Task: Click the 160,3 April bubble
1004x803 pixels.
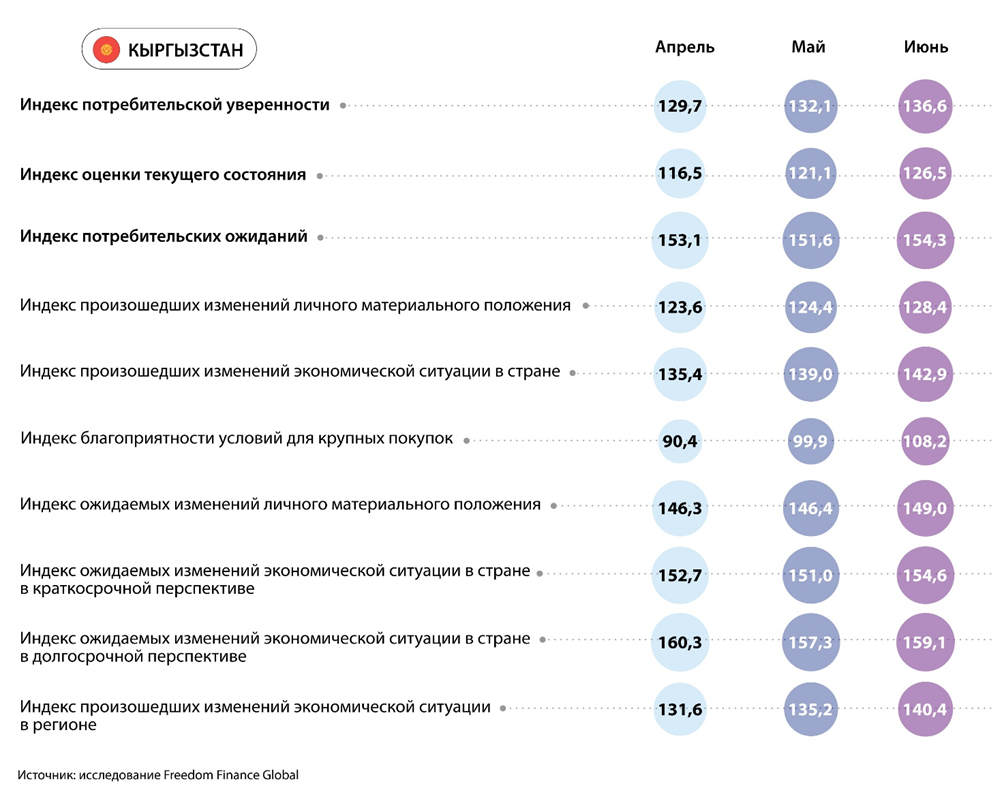Action: coord(680,642)
